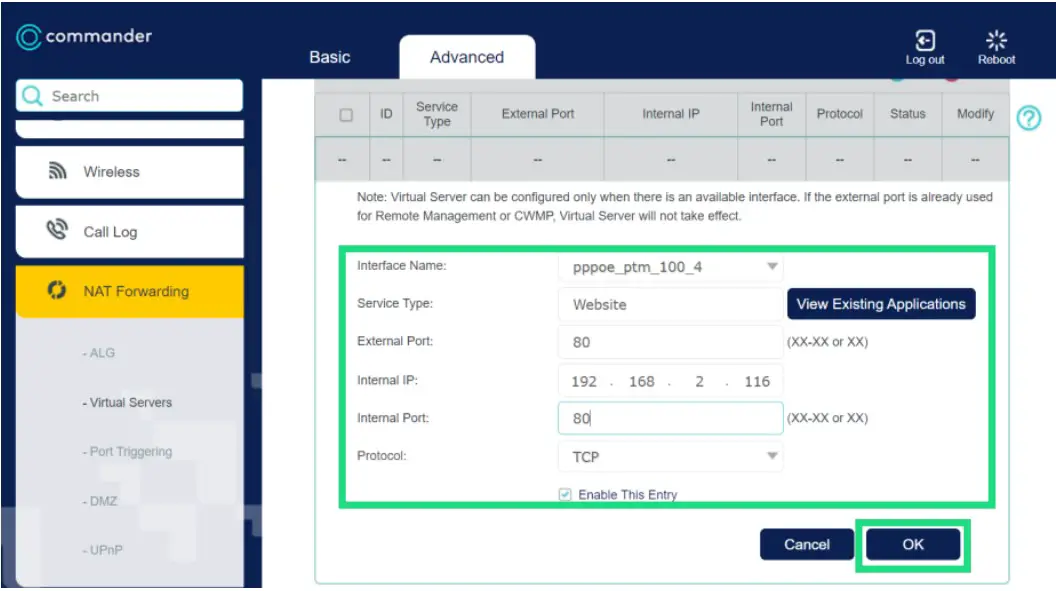This screenshot has height=591, width=1056.
Task: Click the Service Type column header
Action: (x=436, y=114)
